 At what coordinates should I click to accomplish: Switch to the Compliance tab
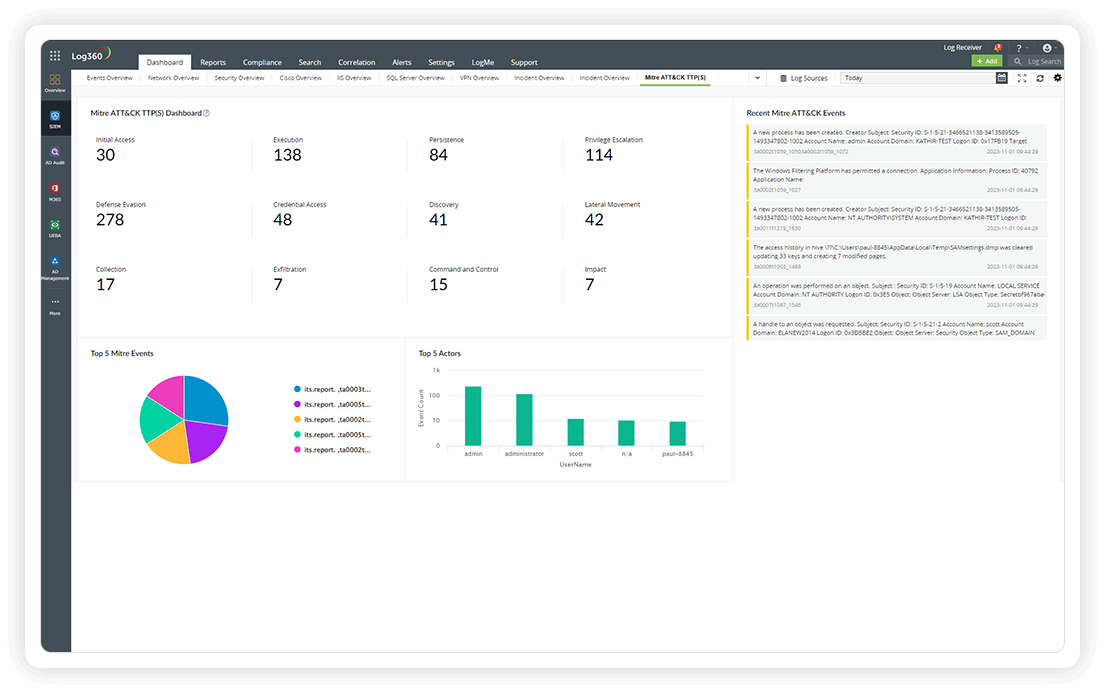pos(262,62)
